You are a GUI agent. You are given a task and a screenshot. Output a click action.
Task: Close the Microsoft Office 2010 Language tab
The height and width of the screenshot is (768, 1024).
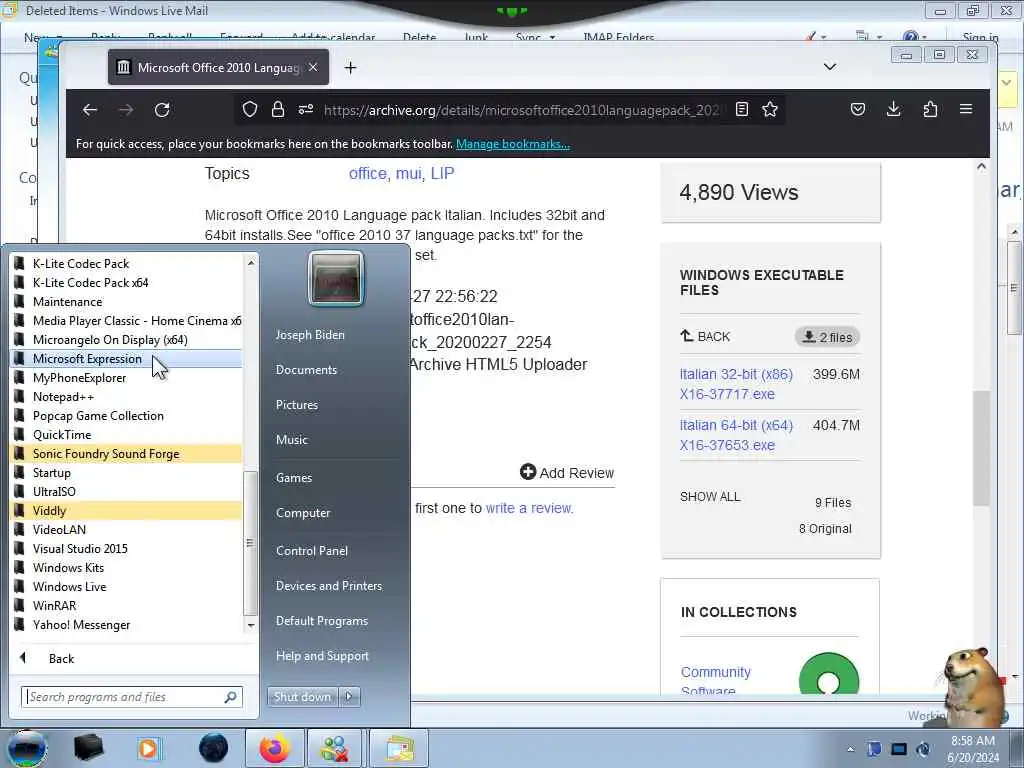click(x=313, y=67)
